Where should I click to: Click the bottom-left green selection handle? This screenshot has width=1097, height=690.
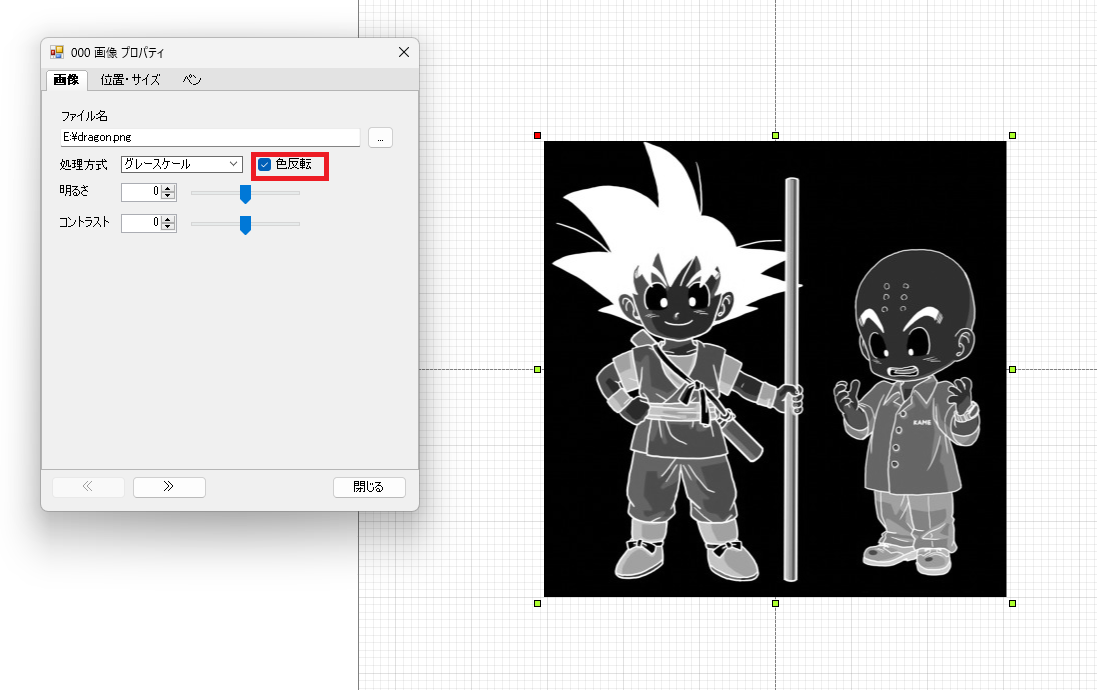[537, 603]
